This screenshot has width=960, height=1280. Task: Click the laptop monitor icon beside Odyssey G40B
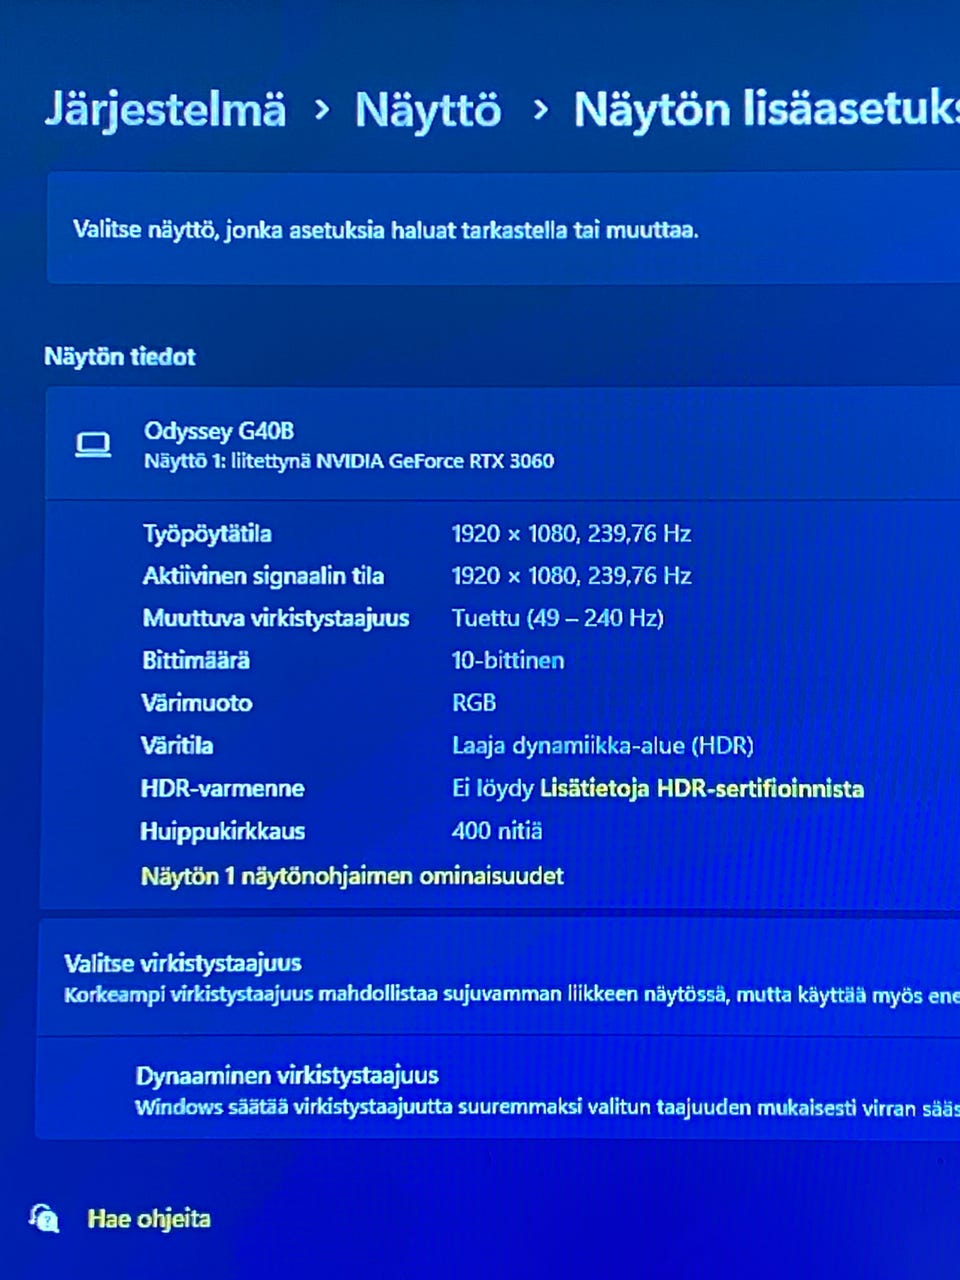click(x=93, y=445)
